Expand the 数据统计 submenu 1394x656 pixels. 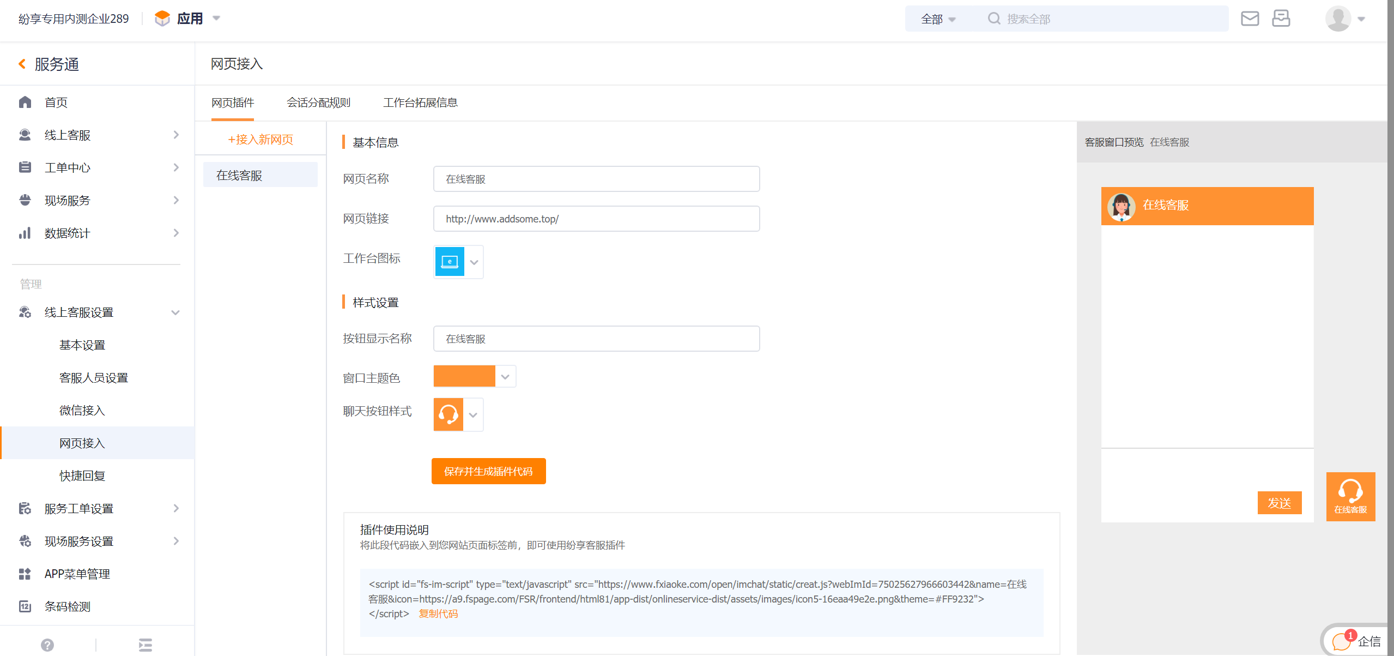[x=176, y=233]
